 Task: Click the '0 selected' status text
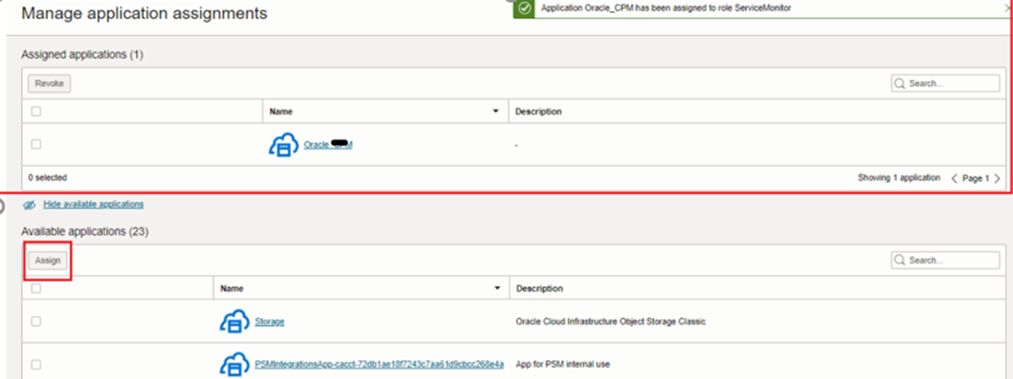pyautogui.click(x=47, y=178)
